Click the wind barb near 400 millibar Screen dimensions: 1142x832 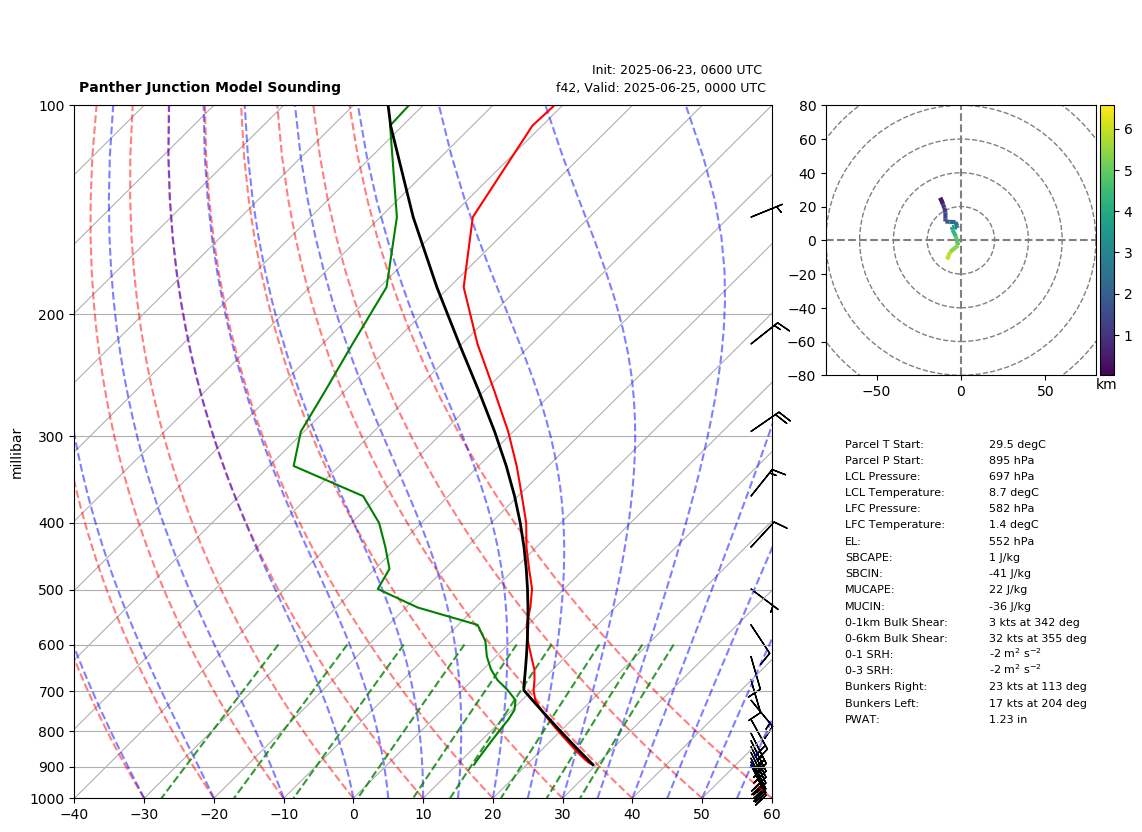769,534
